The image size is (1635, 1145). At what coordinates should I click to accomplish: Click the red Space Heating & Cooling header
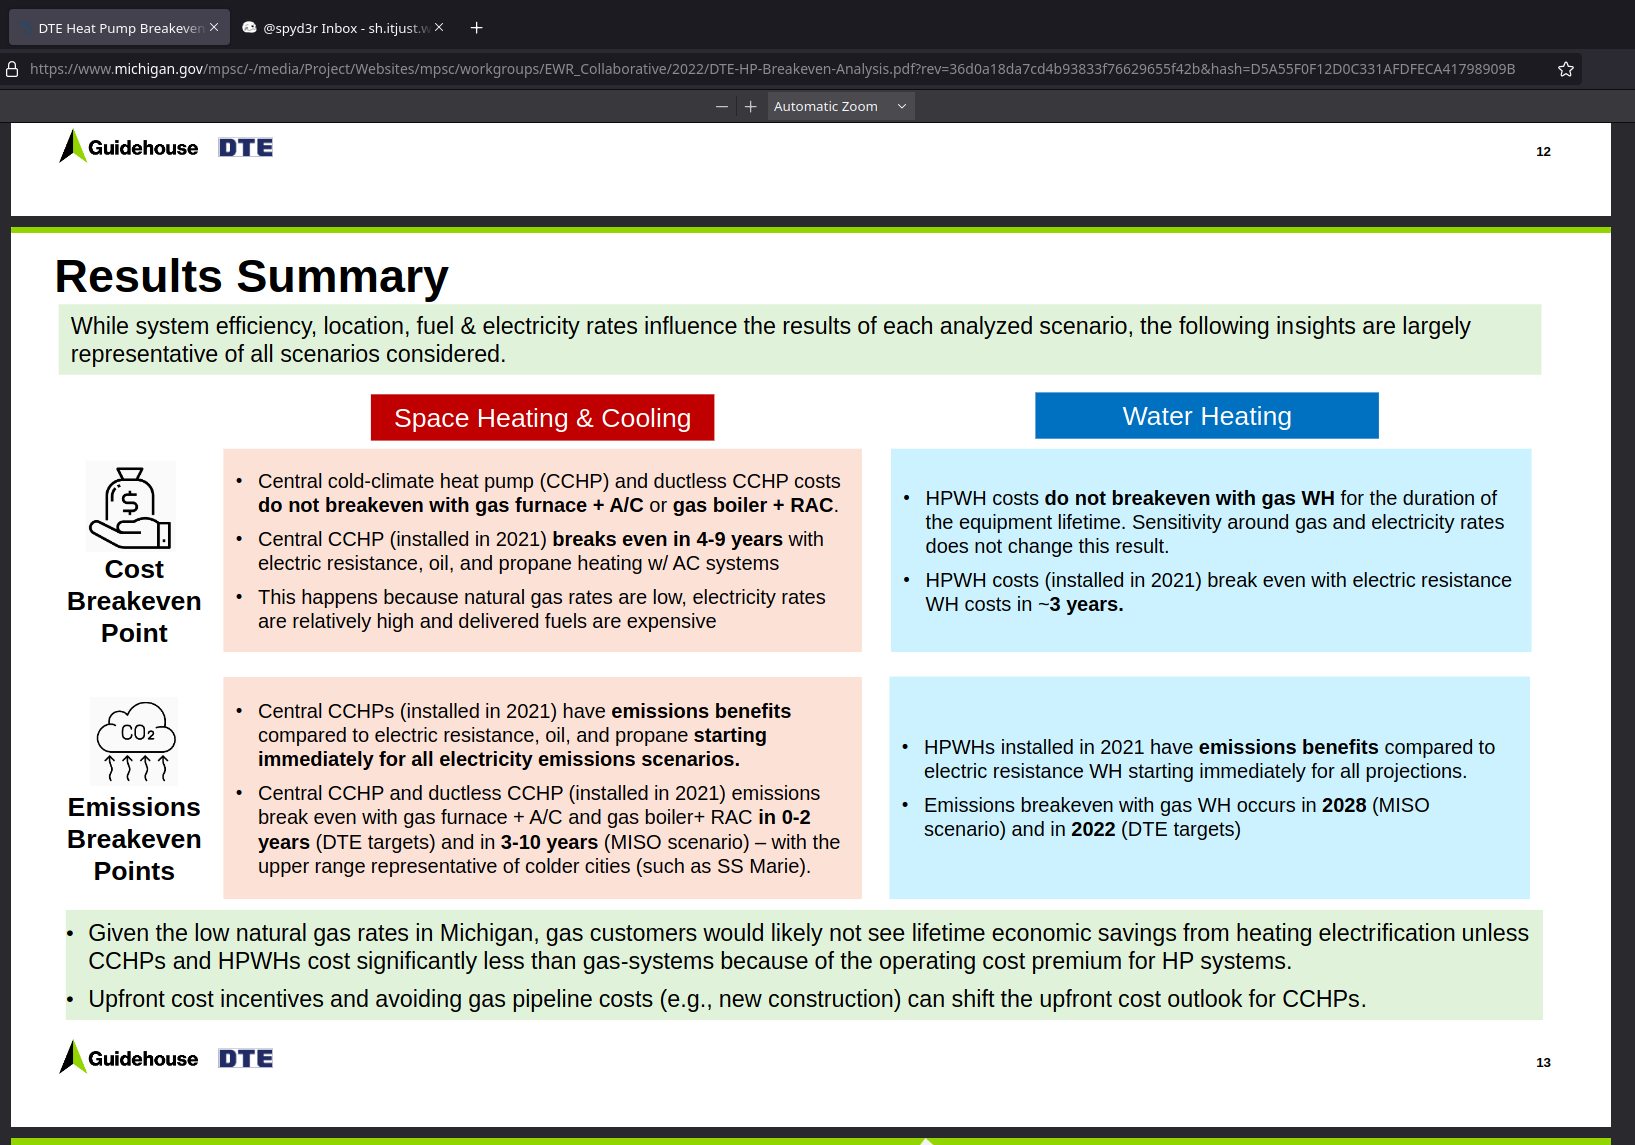[x=542, y=418]
